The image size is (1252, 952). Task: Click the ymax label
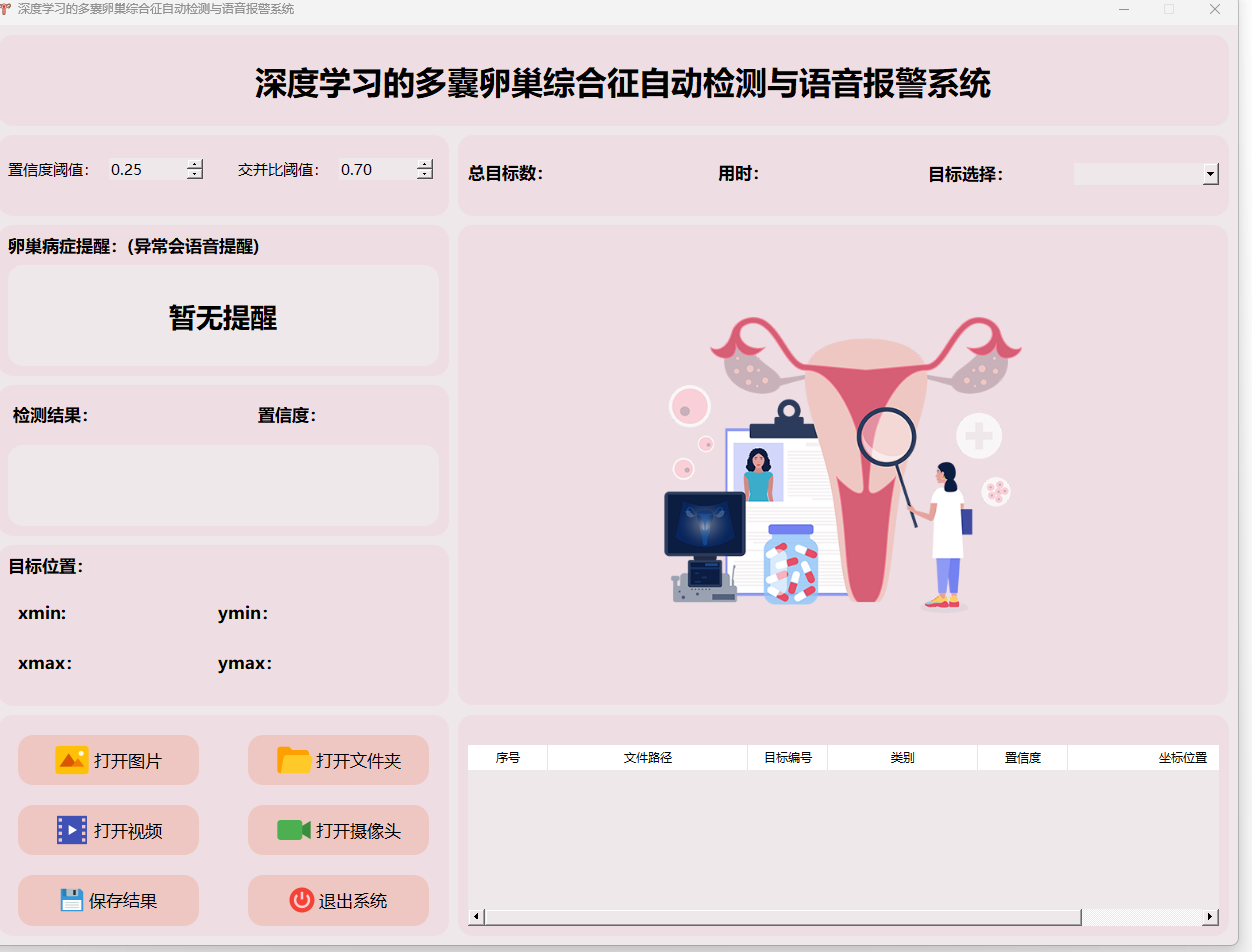(245, 664)
